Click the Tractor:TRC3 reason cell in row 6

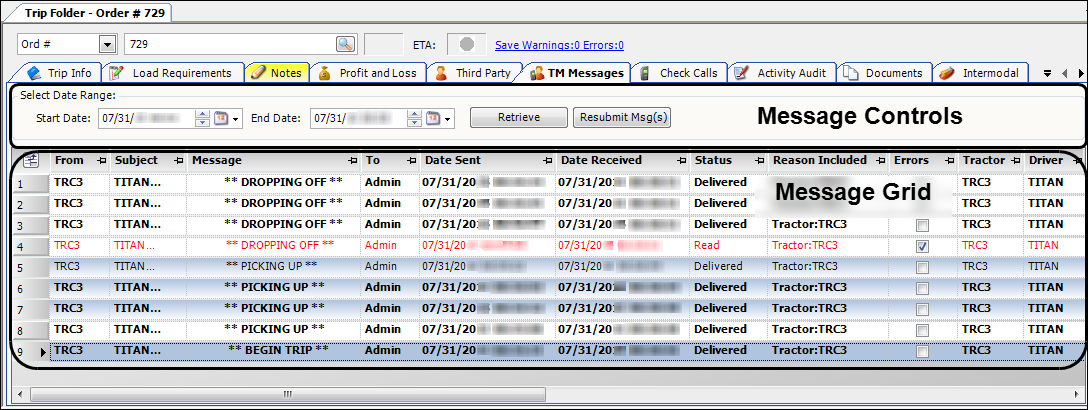(829, 288)
